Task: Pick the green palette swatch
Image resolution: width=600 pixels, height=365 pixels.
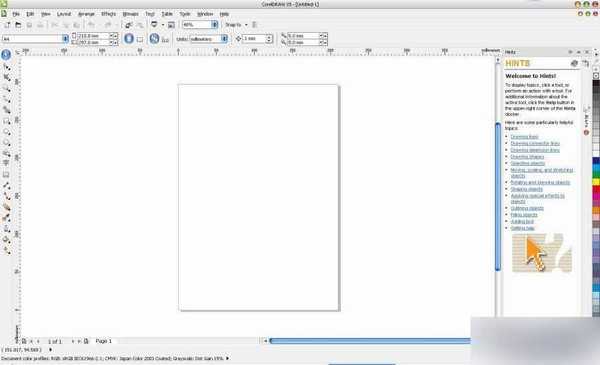Action: click(596, 173)
